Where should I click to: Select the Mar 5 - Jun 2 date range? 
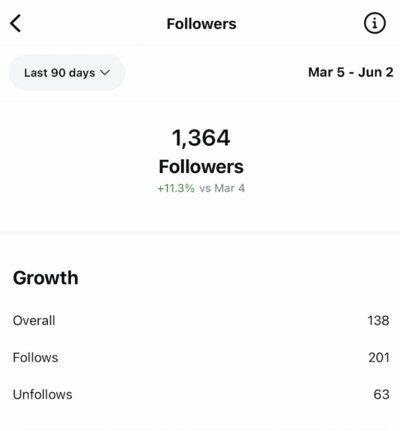point(351,72)
